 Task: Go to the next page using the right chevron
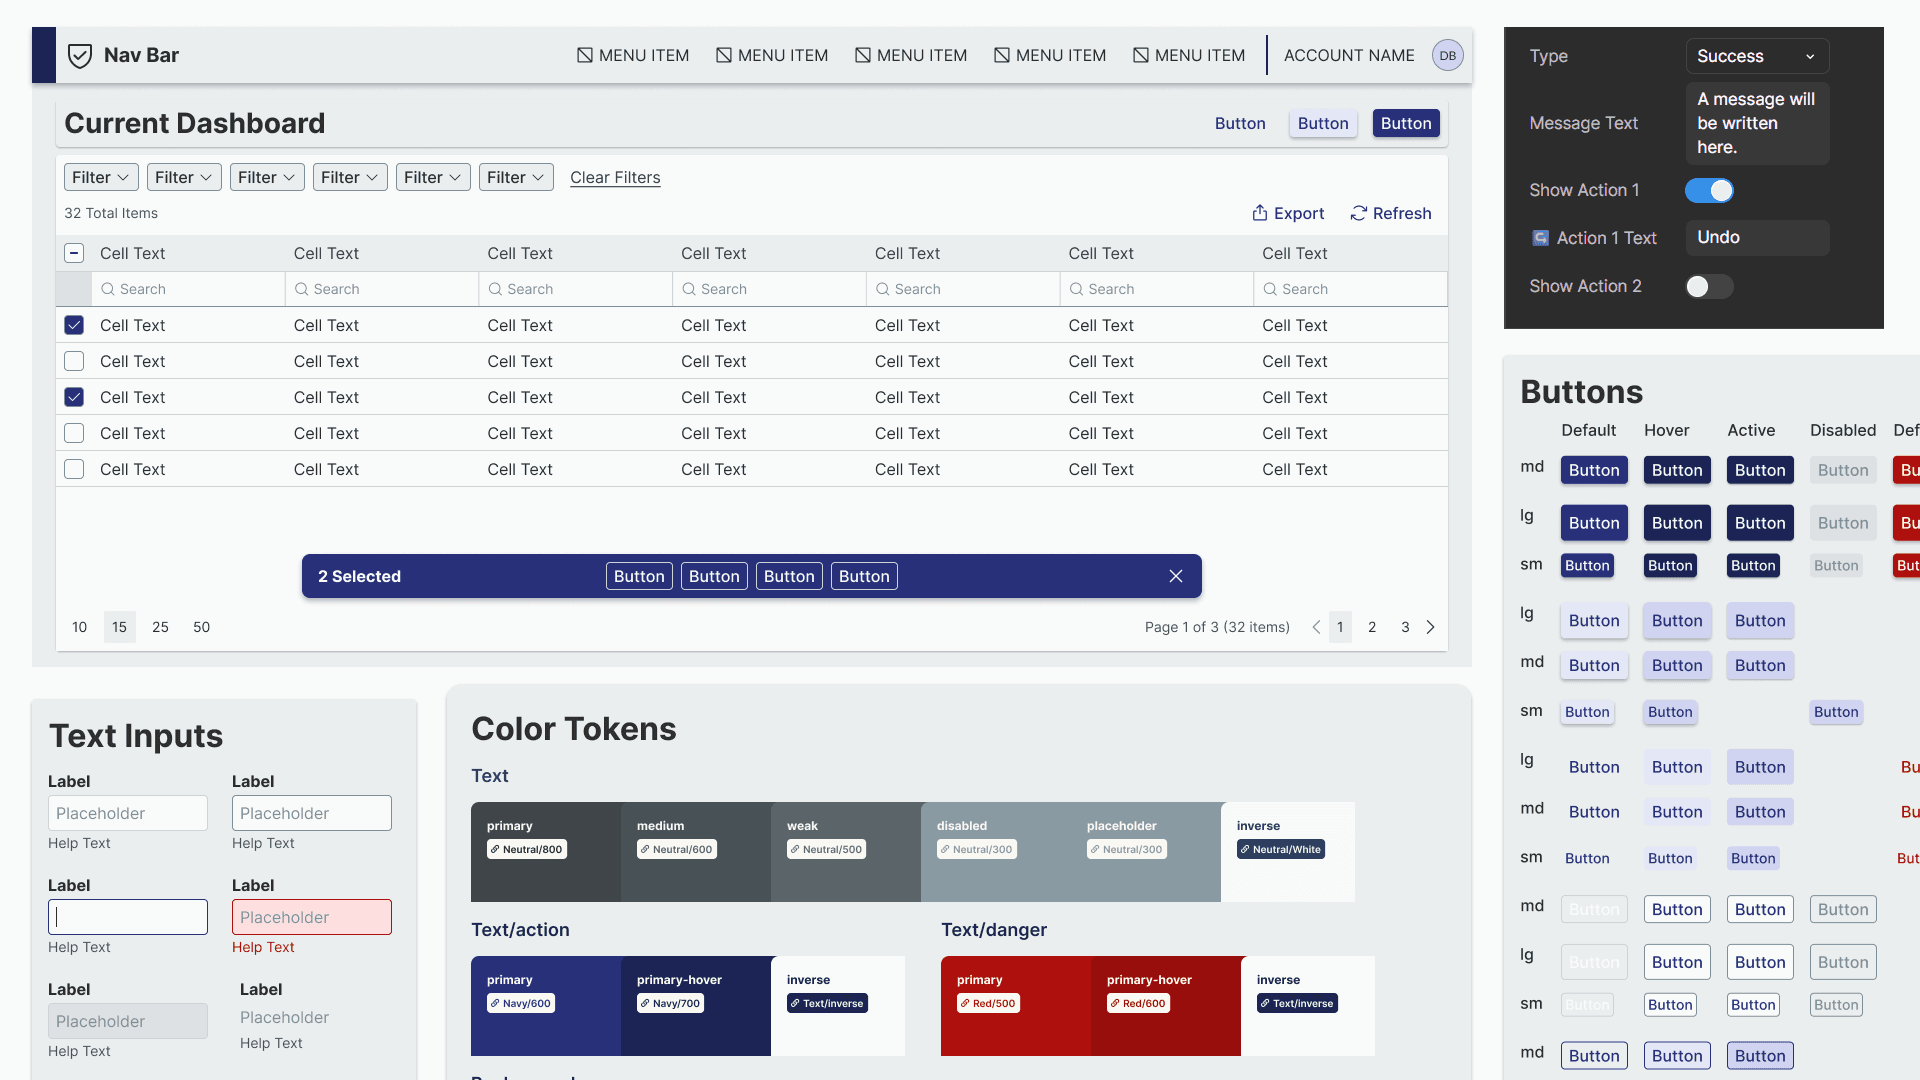point(1431,627)
